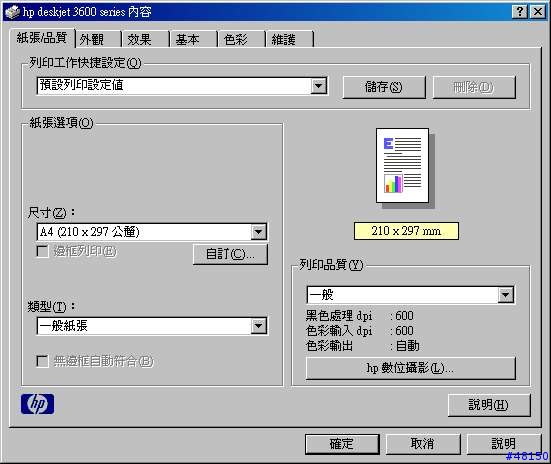
Task: Switch to the 維護 tab
Action: pyautogui.click(x=289, y=39)
